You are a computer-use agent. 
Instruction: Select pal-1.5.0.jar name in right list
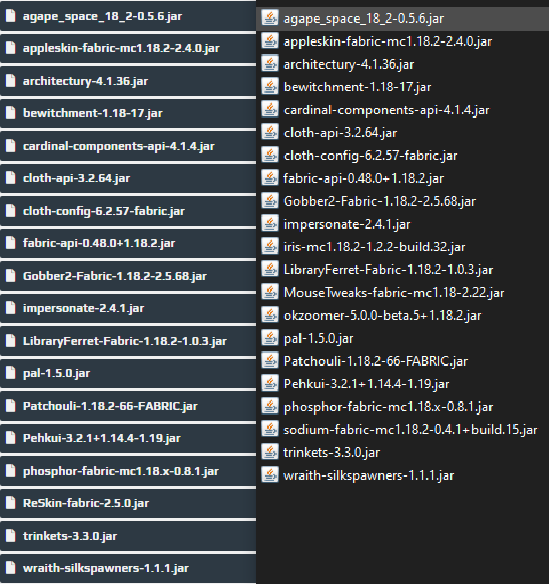[318, 339]
